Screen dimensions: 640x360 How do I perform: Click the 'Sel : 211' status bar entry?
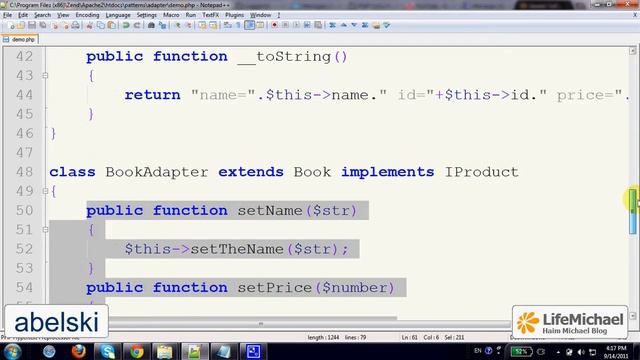tap(454, 338)
